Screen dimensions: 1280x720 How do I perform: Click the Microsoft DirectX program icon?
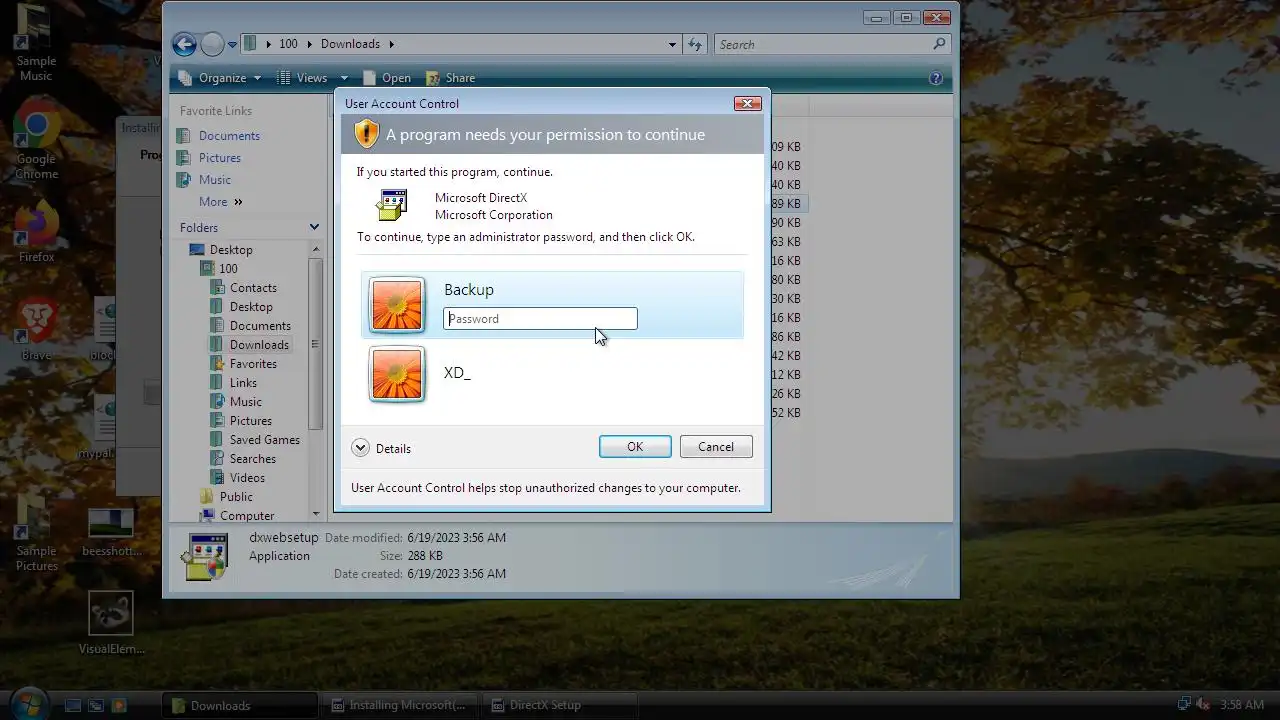click(x=392, y=205)
